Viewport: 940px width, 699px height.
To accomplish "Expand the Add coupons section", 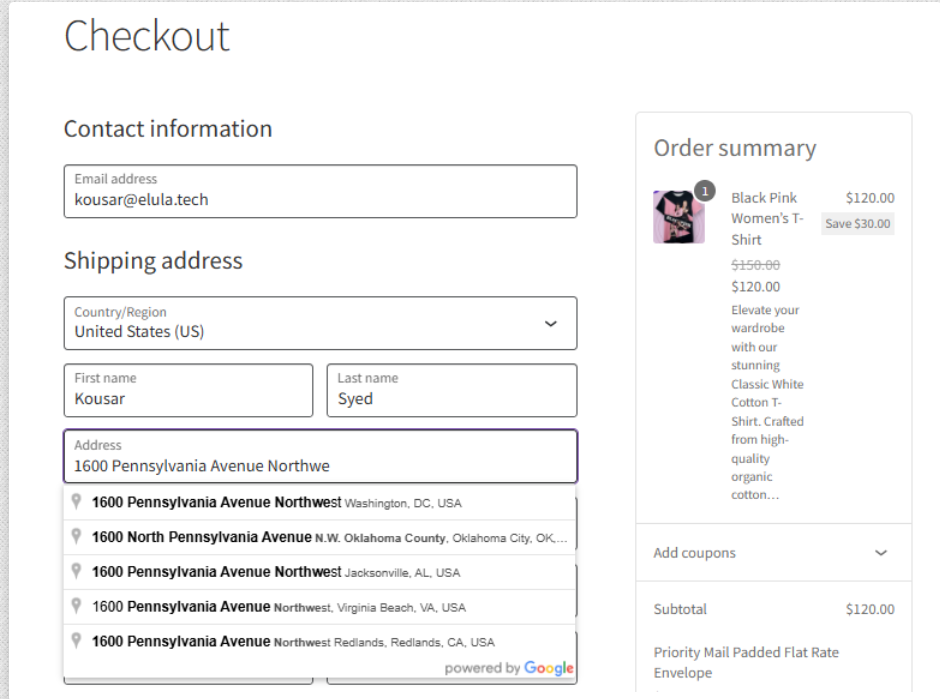I will point(773,553).
